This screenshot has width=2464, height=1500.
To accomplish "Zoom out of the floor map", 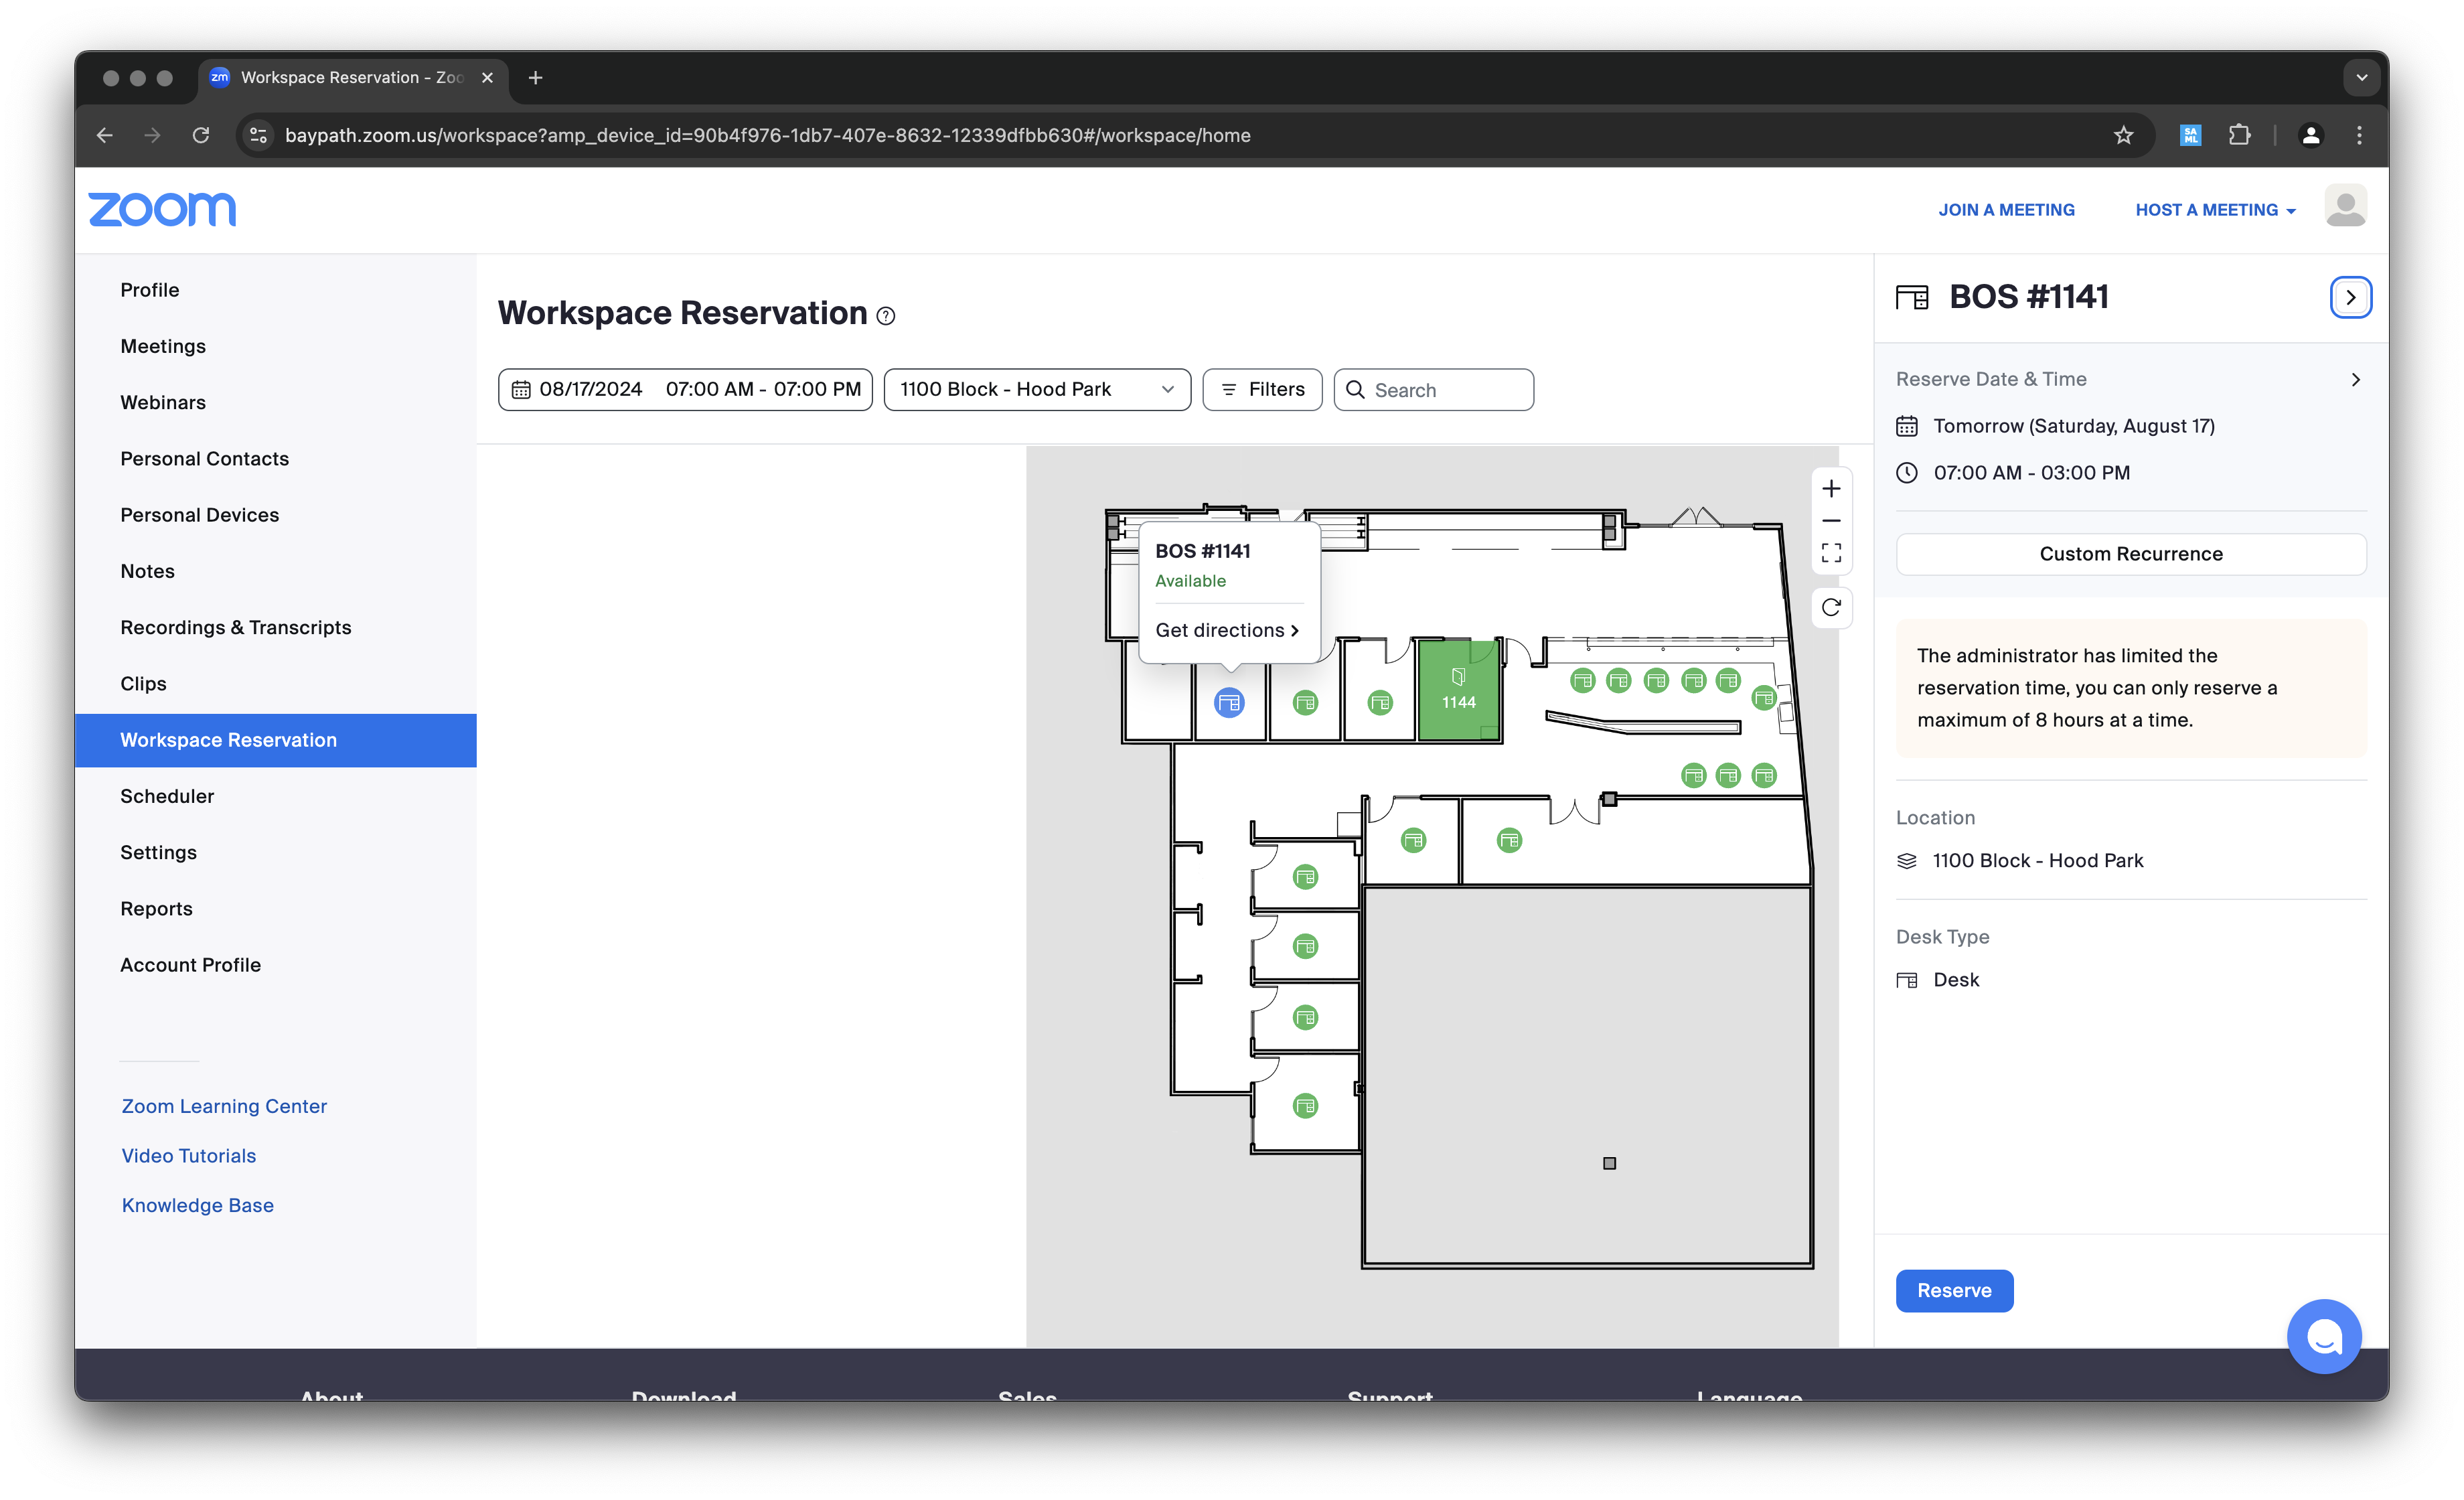I will click(1831, 521).
